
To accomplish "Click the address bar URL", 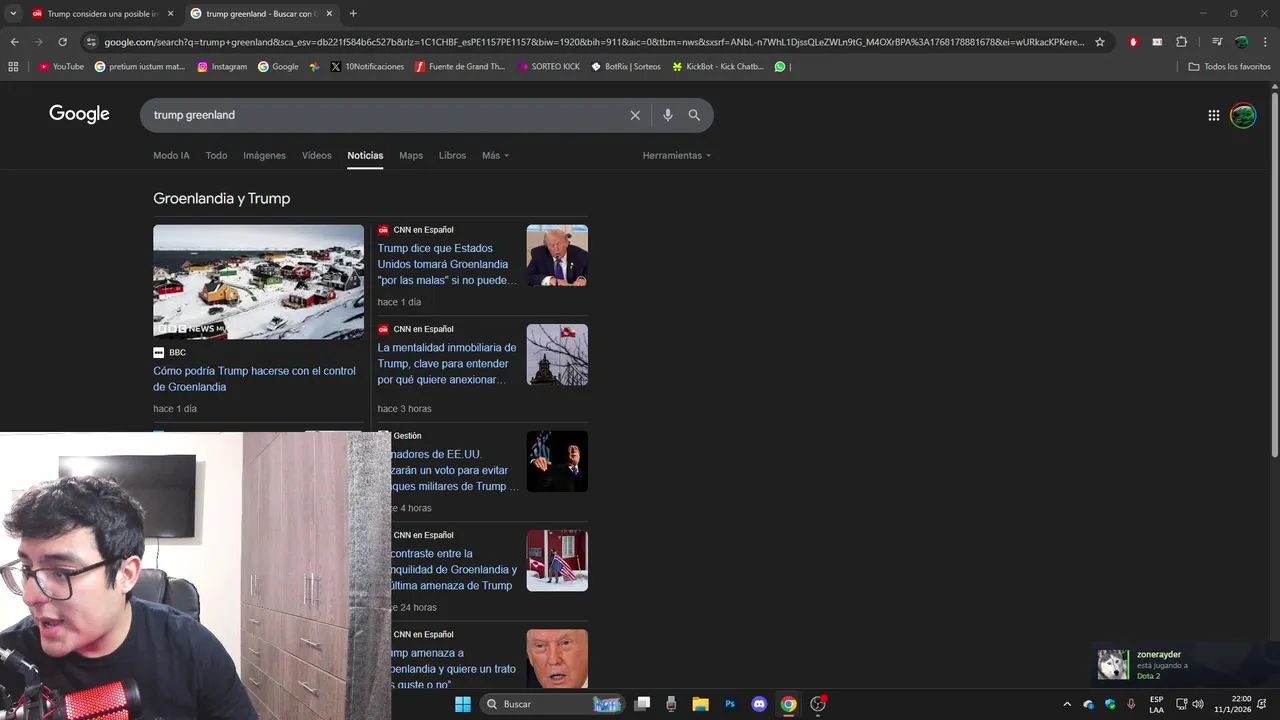I will point(594,42).
